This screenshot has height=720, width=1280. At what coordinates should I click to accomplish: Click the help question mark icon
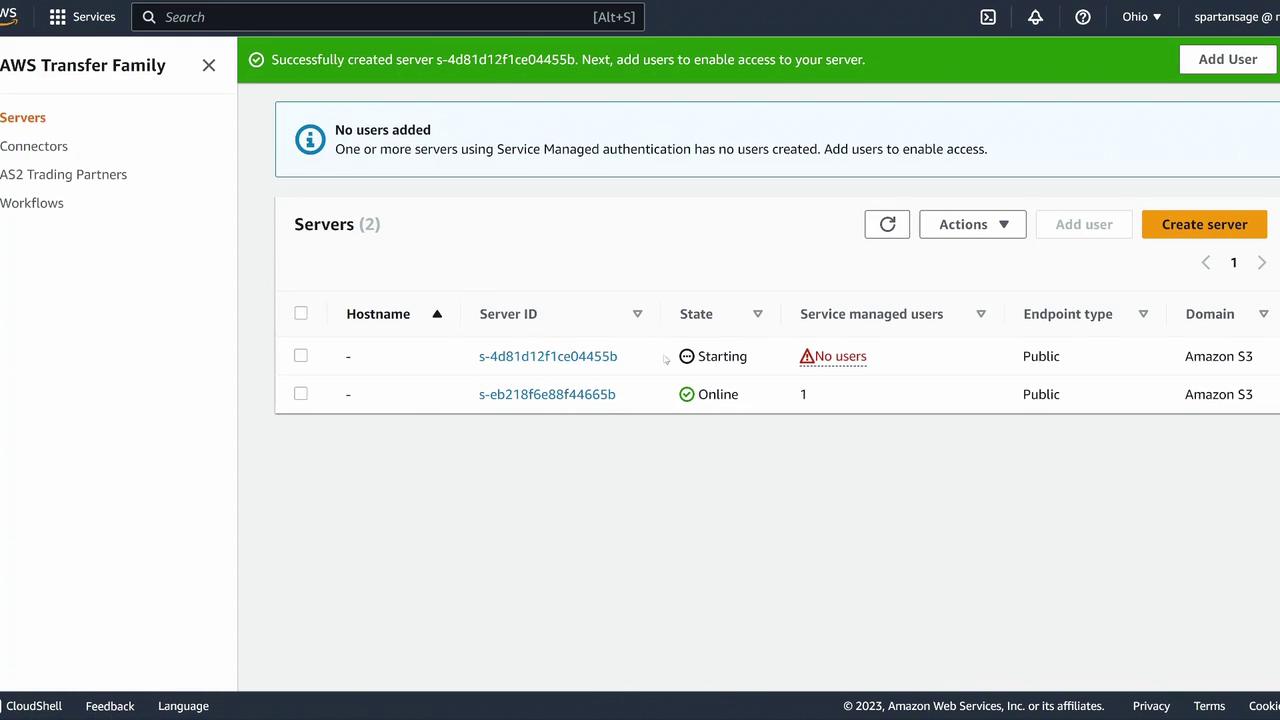point(1083,17)
